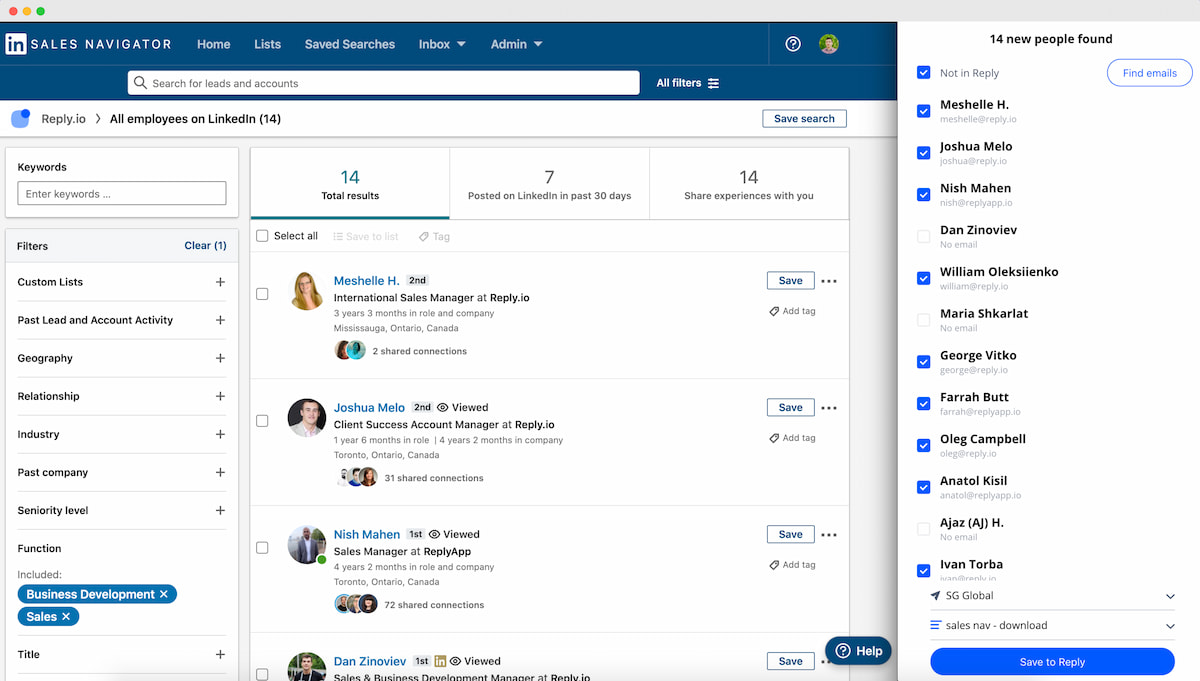The image size is (1200, 681).
Task: Check the Dan Zinoviev checkbox in Reply panel
Action: pos(924,236)
